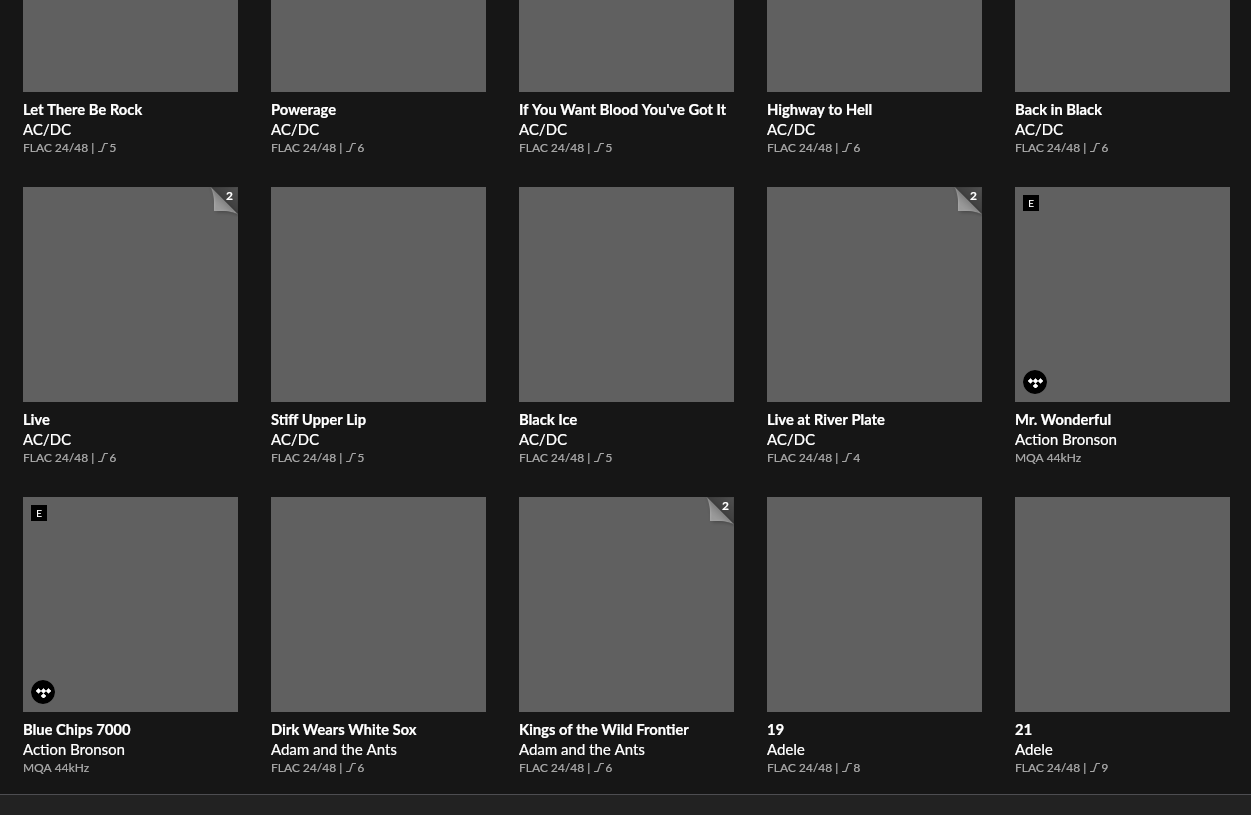Select the If You Want Blood You've Got It title
The width and height of the screenshot is (1251, 815).
tap(622, 110)
